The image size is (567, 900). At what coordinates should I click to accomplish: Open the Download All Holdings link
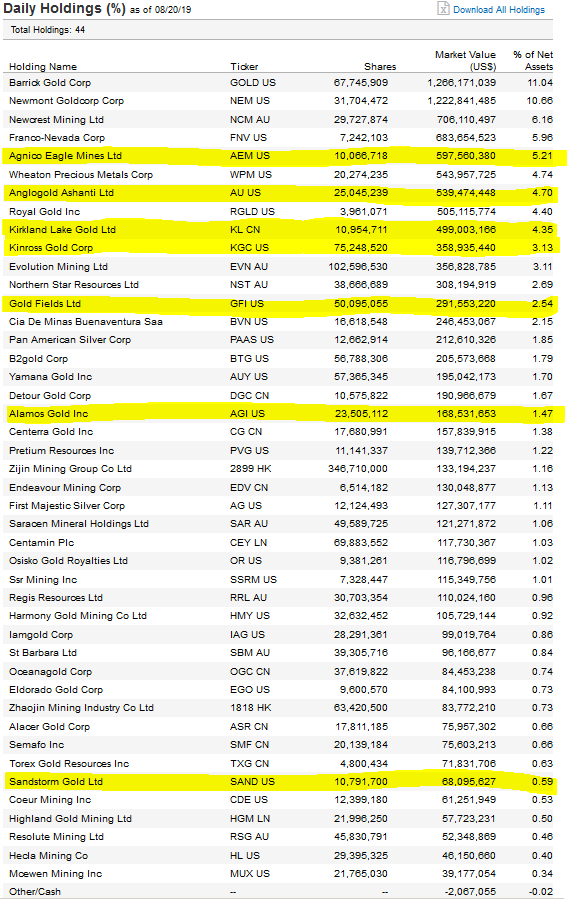coord(499,10)
